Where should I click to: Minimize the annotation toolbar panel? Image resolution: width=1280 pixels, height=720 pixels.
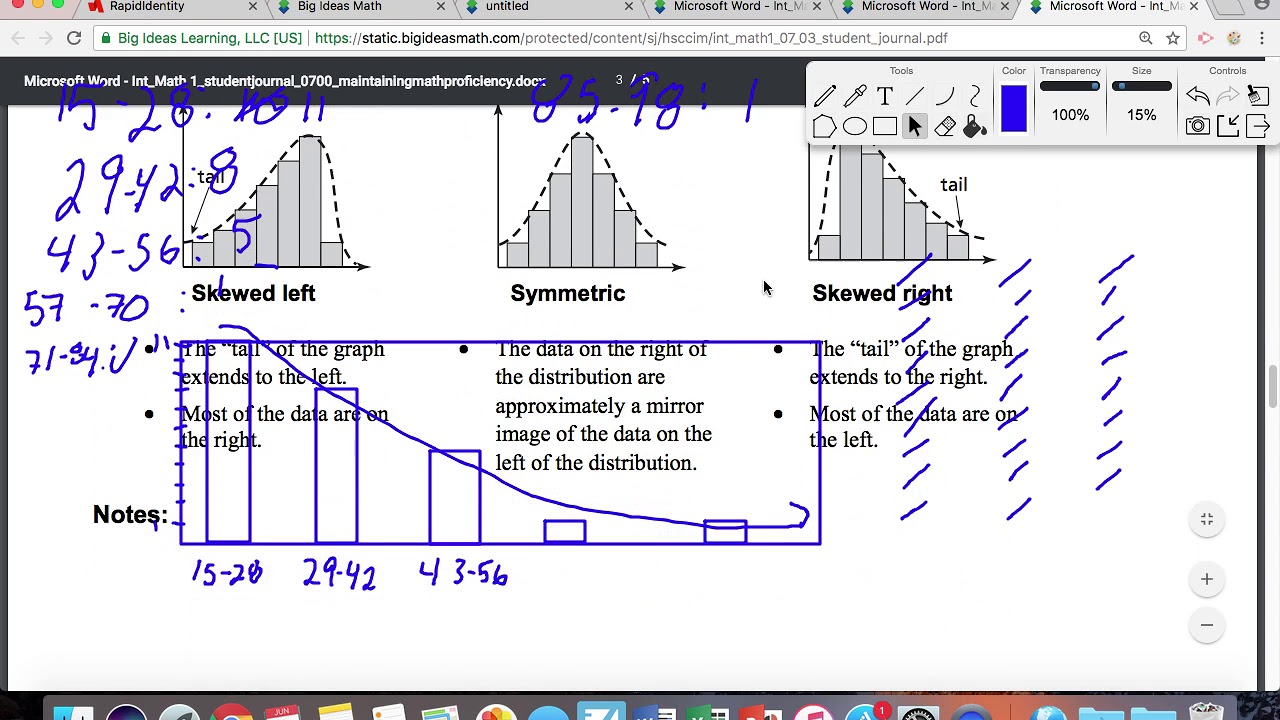(x=1228, y=126)
